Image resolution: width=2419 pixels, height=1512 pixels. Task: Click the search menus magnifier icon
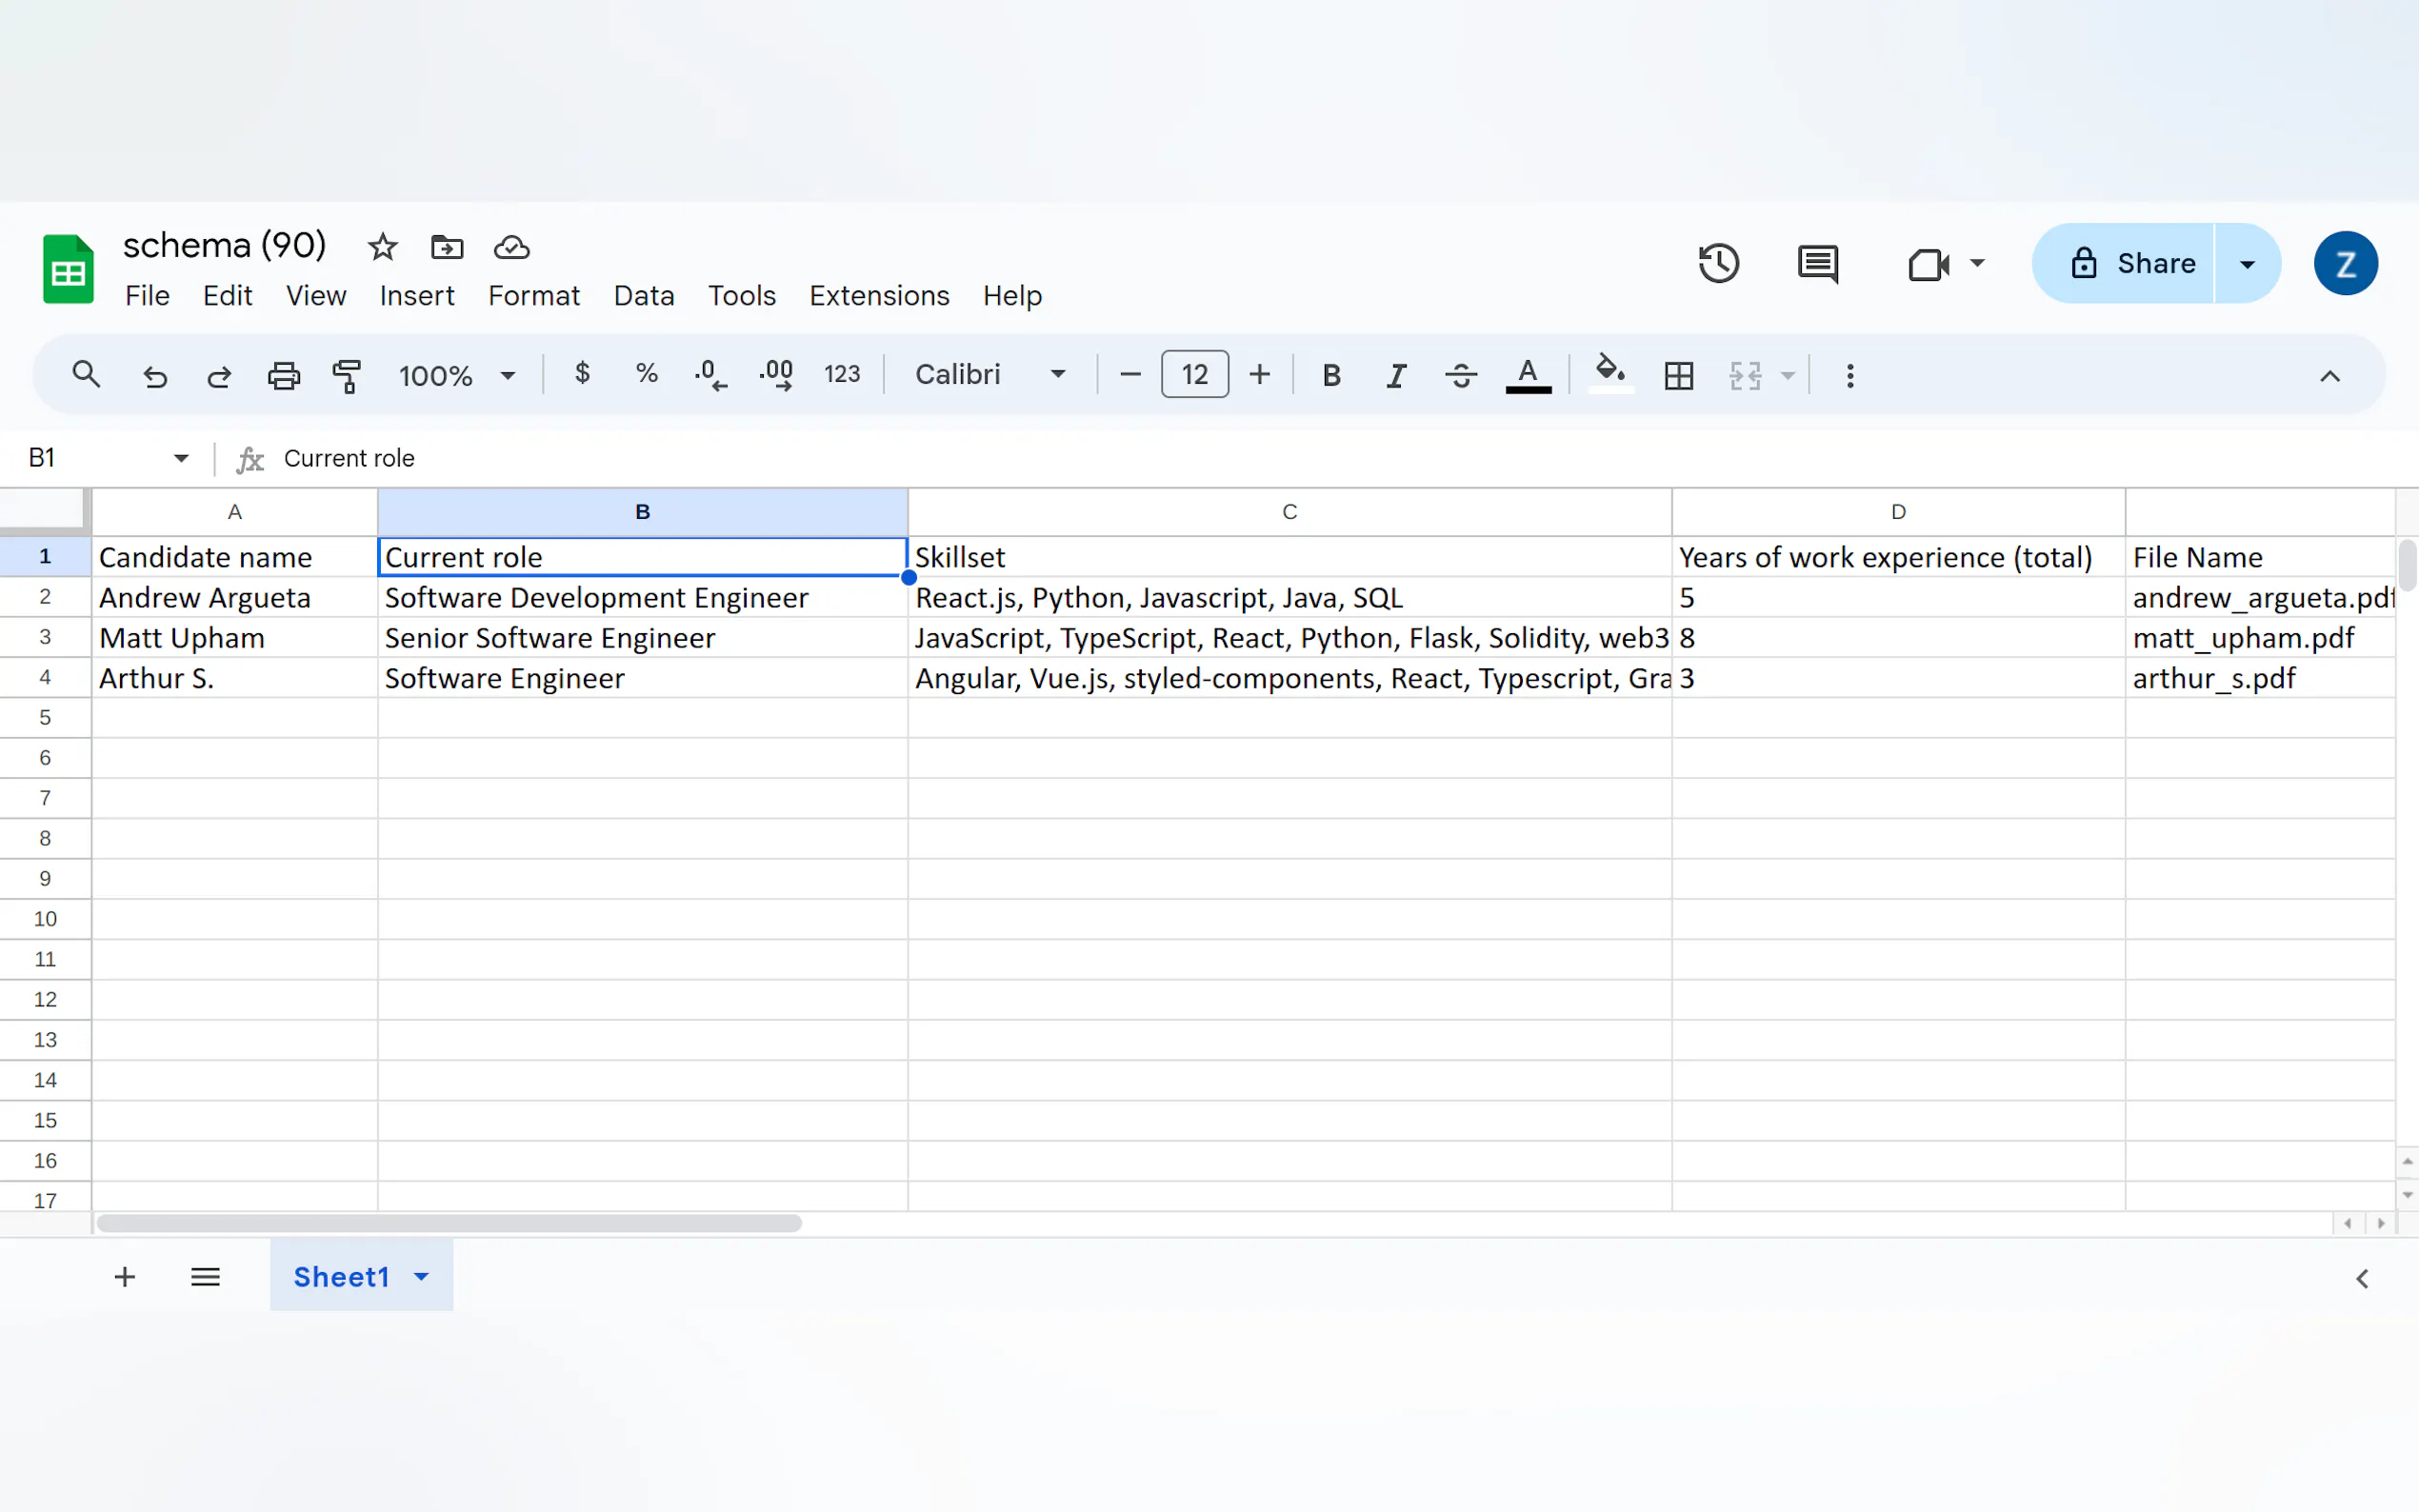86,375
